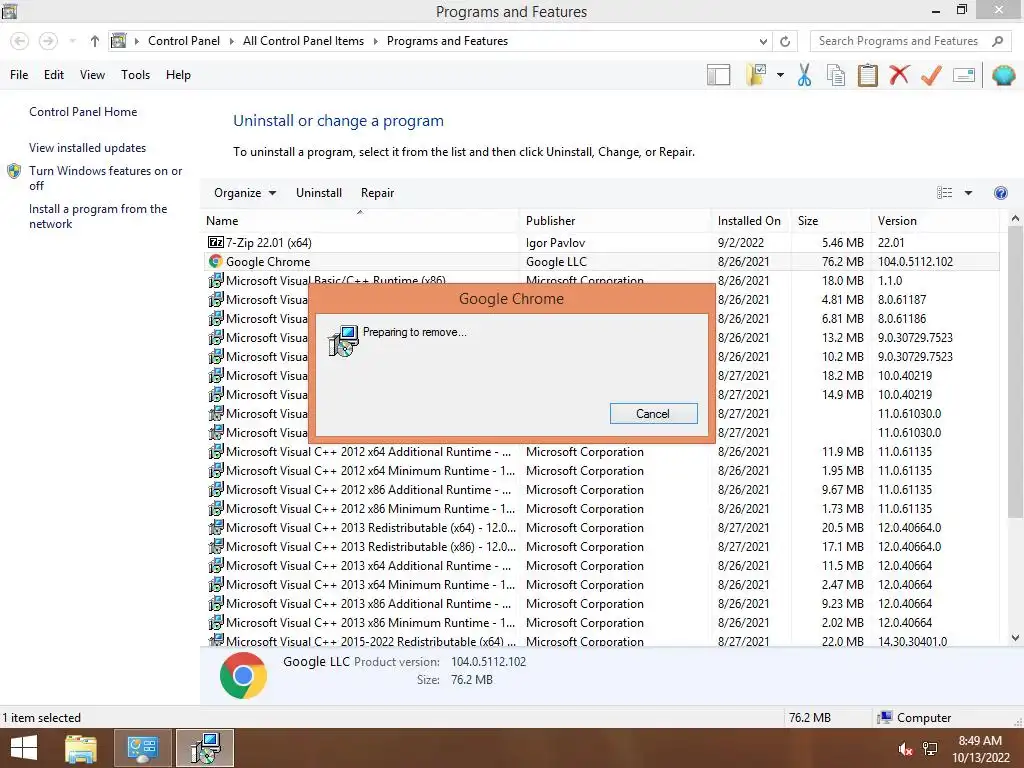
Task: Expand the address bar history dropdown
Action: (x=763, y=41)
